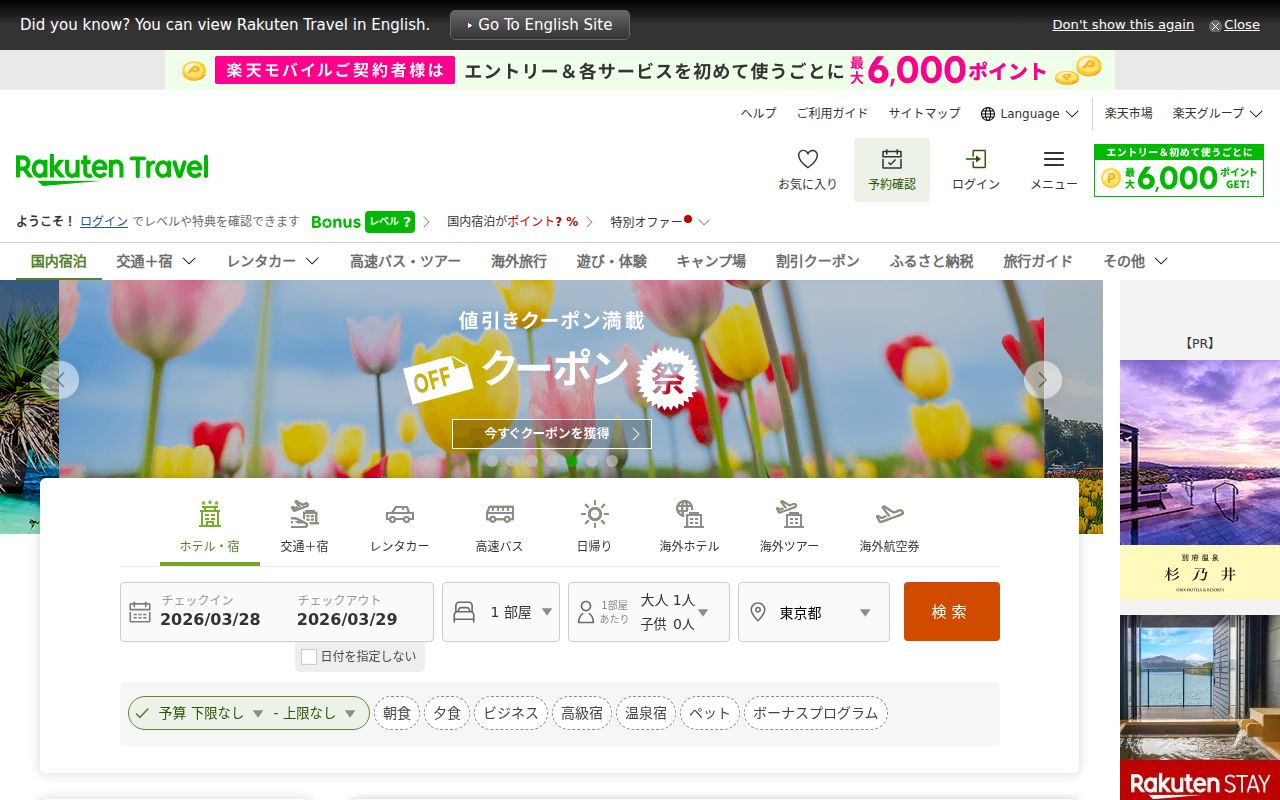Open the 割引クーポン navigation item
The image size is (1280, 800).
coord(818,261)
